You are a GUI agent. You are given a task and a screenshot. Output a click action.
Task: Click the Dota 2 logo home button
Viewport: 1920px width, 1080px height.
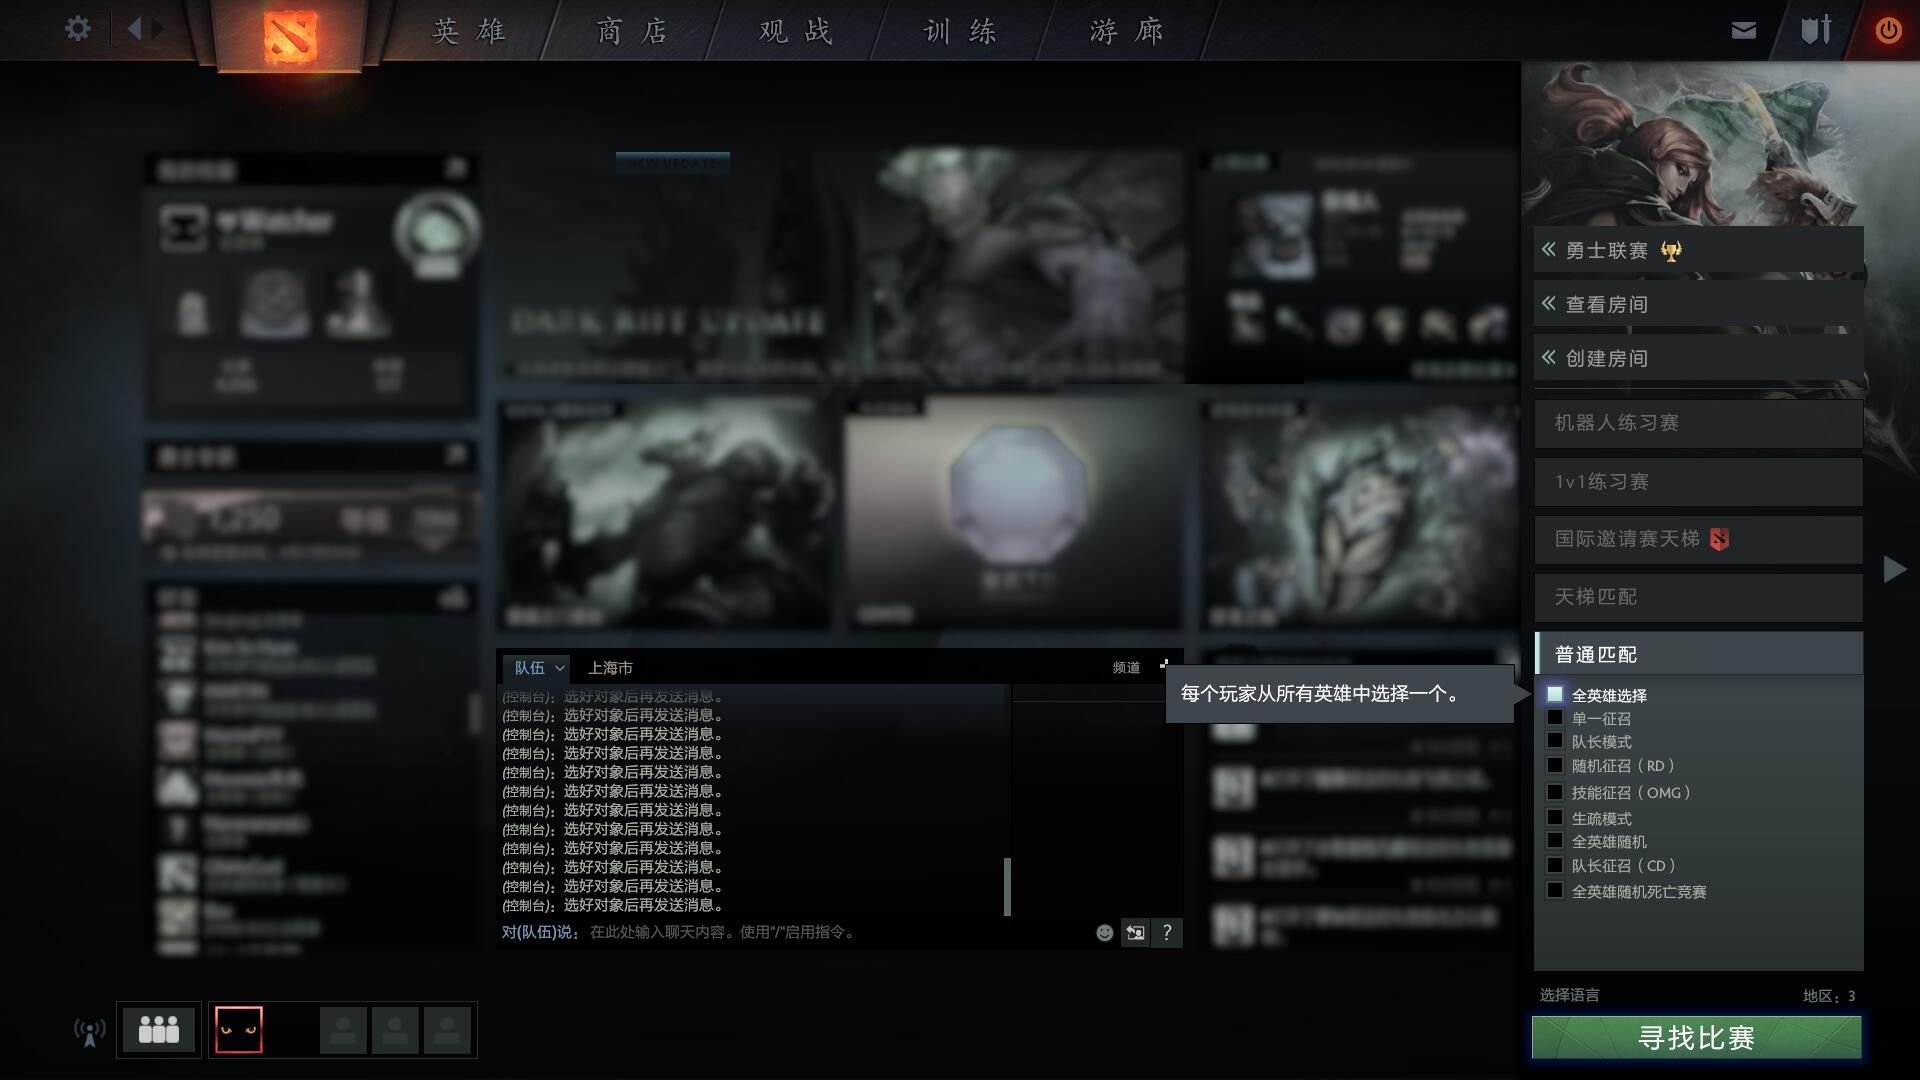(x=290, y=36)
